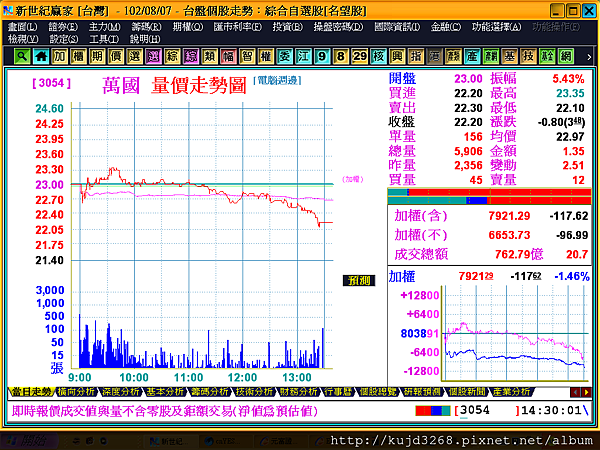Open the 國際資訊(I) menu
Viewport: 600px width, 450px height.
pos(397,27)
